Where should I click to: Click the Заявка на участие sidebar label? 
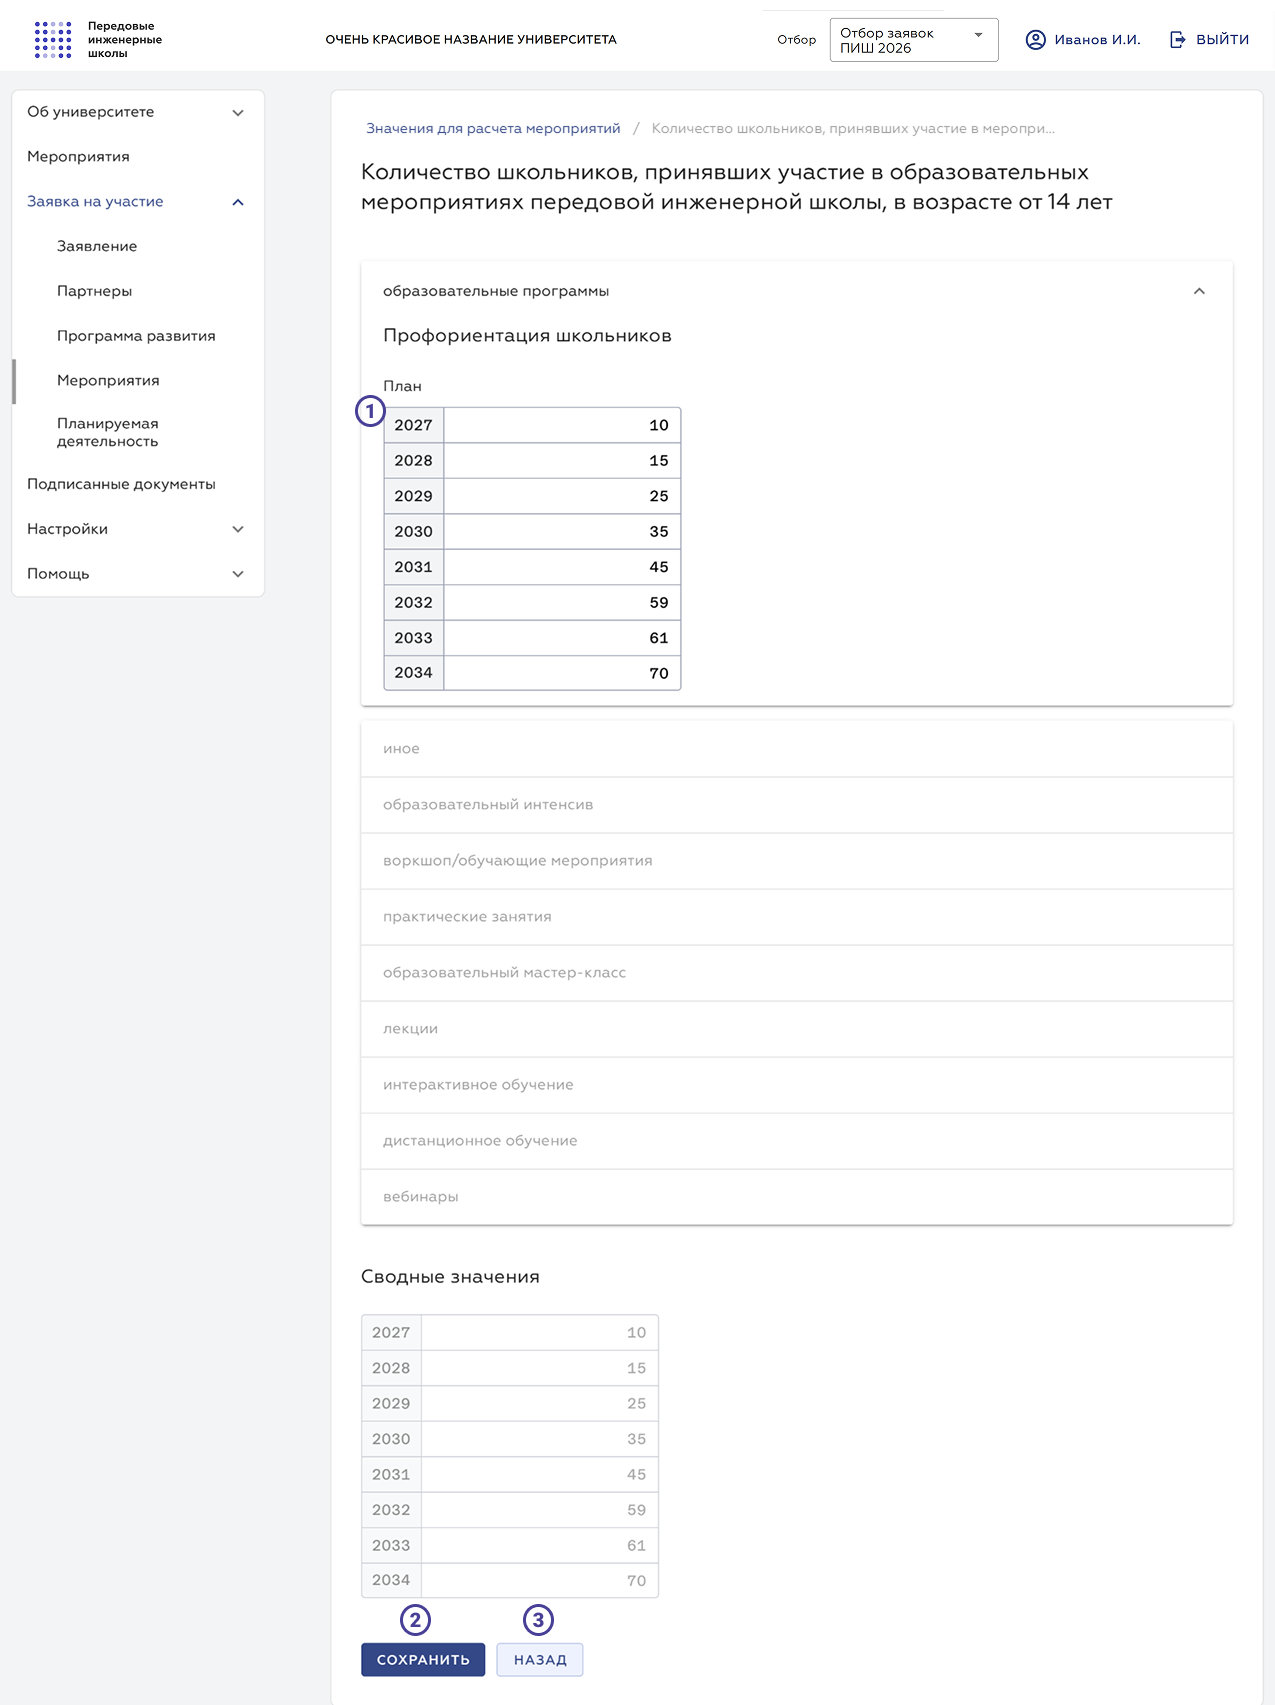(x=95, y=202)
